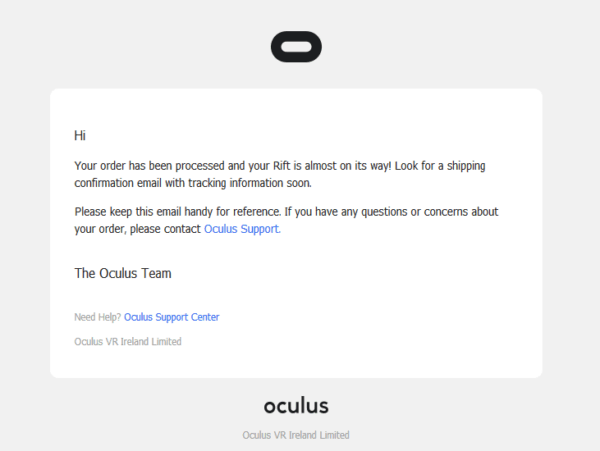The height and width of the screenshot is (451, 600).
Task: Click the words 'shipping' in first paragraph
Action: pos(466,166)
